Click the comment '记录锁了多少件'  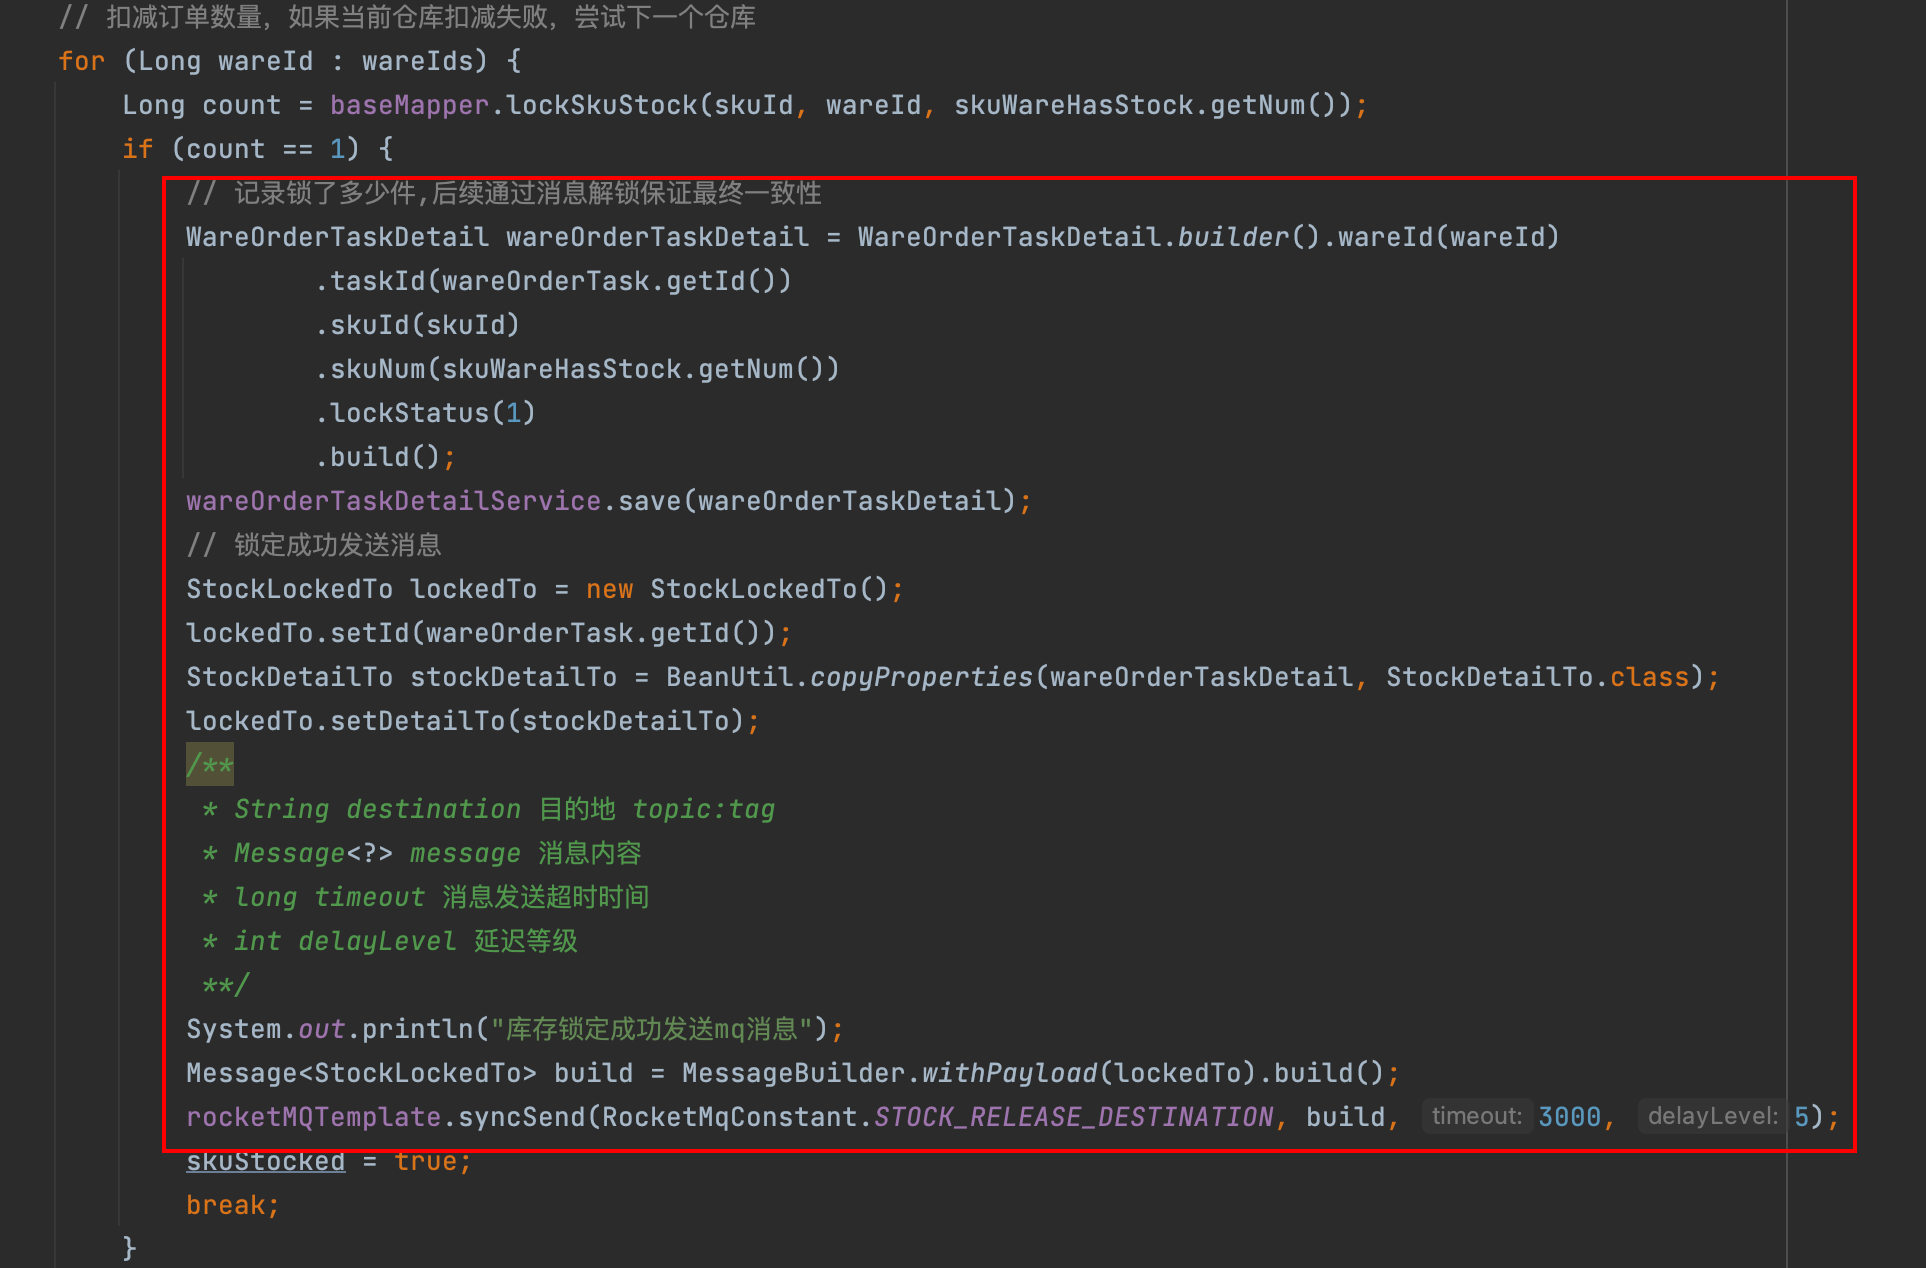coord(325,193)
